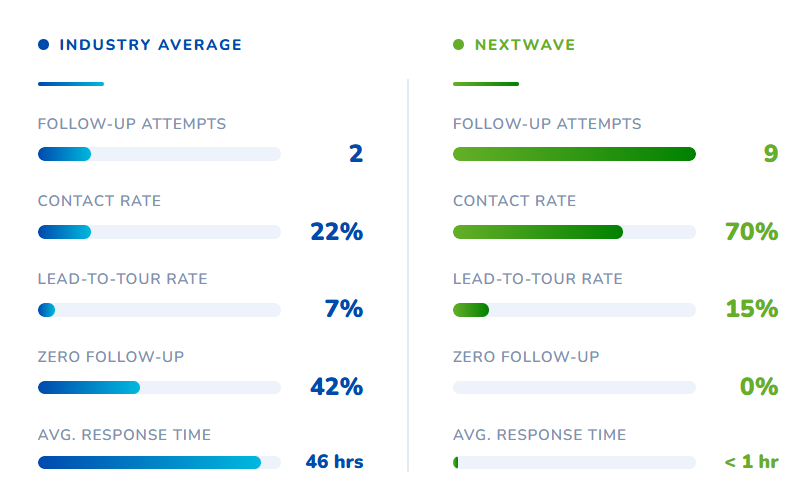Click the green dot beside NextWave
Screen dimensions: 805x487
click(x=458, y=45)
